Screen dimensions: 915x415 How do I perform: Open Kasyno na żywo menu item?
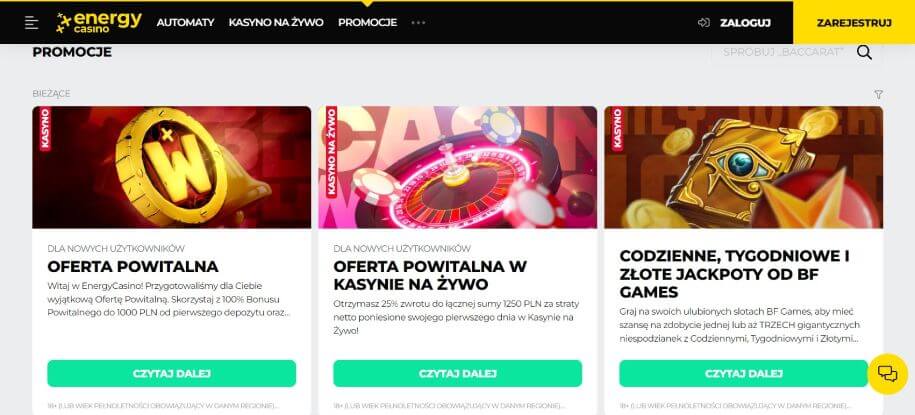pyautogui.click(x=276, y=23)
